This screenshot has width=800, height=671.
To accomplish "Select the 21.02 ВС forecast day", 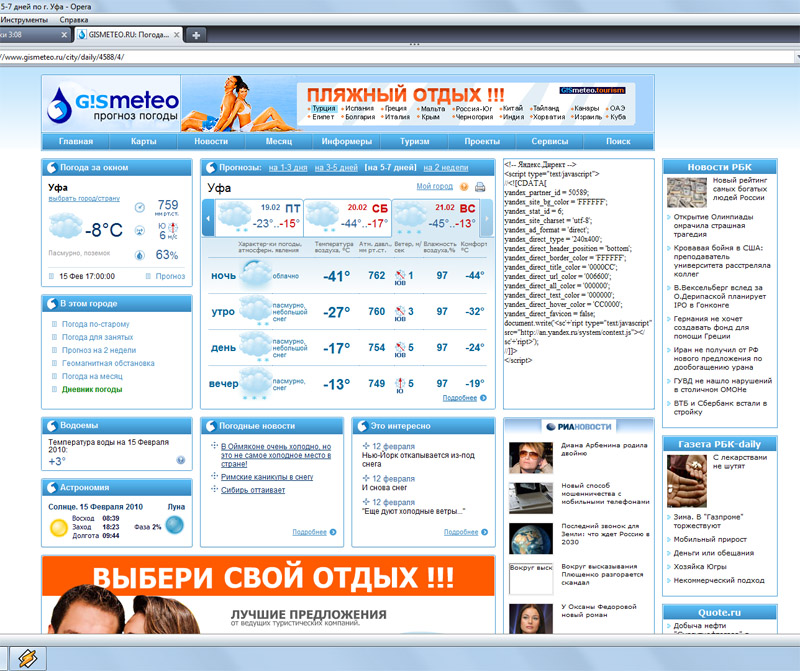I will pos(436,218).
